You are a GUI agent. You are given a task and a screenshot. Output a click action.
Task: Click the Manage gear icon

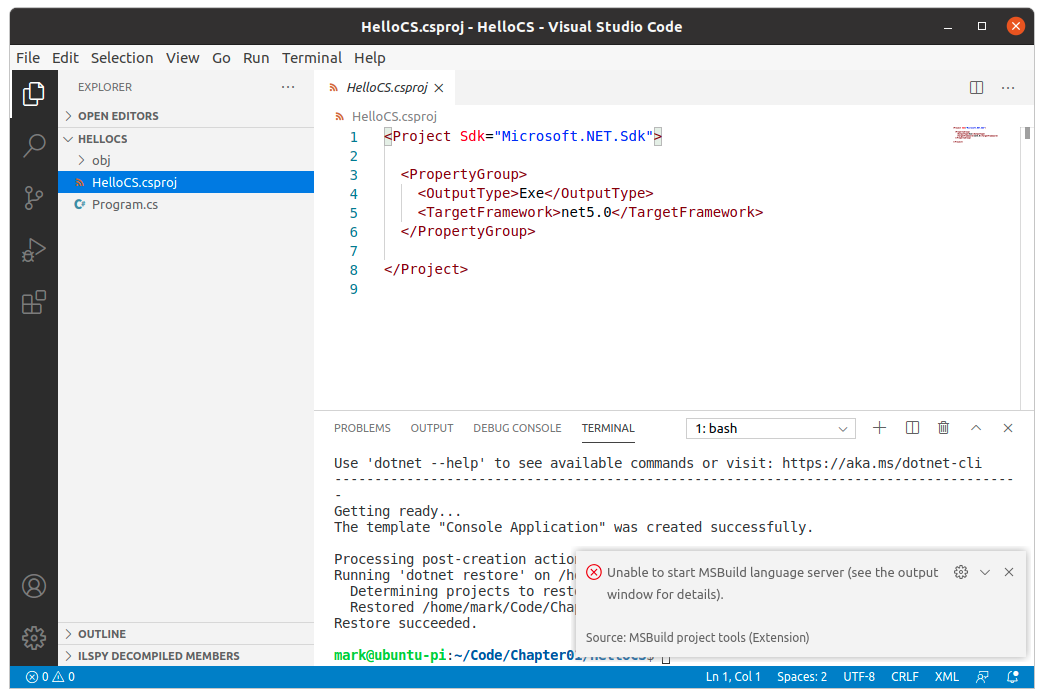pyautogui.click(x=34, y=637)
